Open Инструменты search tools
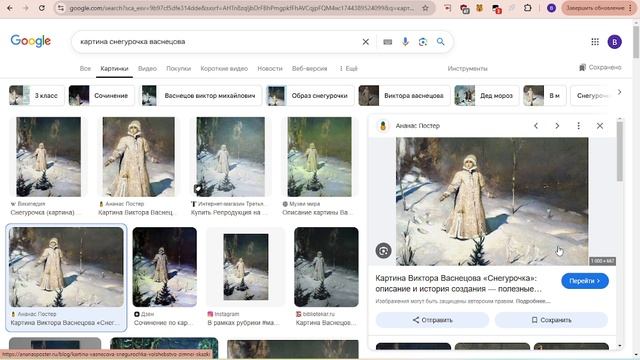This screenshot has height=360, width=640. pyautogui.click(x=467, y=69)
